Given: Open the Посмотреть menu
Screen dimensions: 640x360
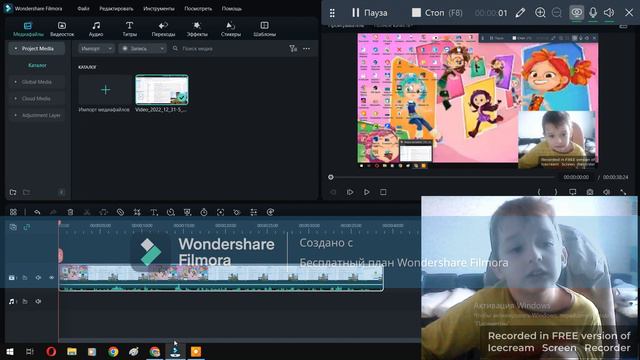Looking at the screenshot, I should [198, 9].
